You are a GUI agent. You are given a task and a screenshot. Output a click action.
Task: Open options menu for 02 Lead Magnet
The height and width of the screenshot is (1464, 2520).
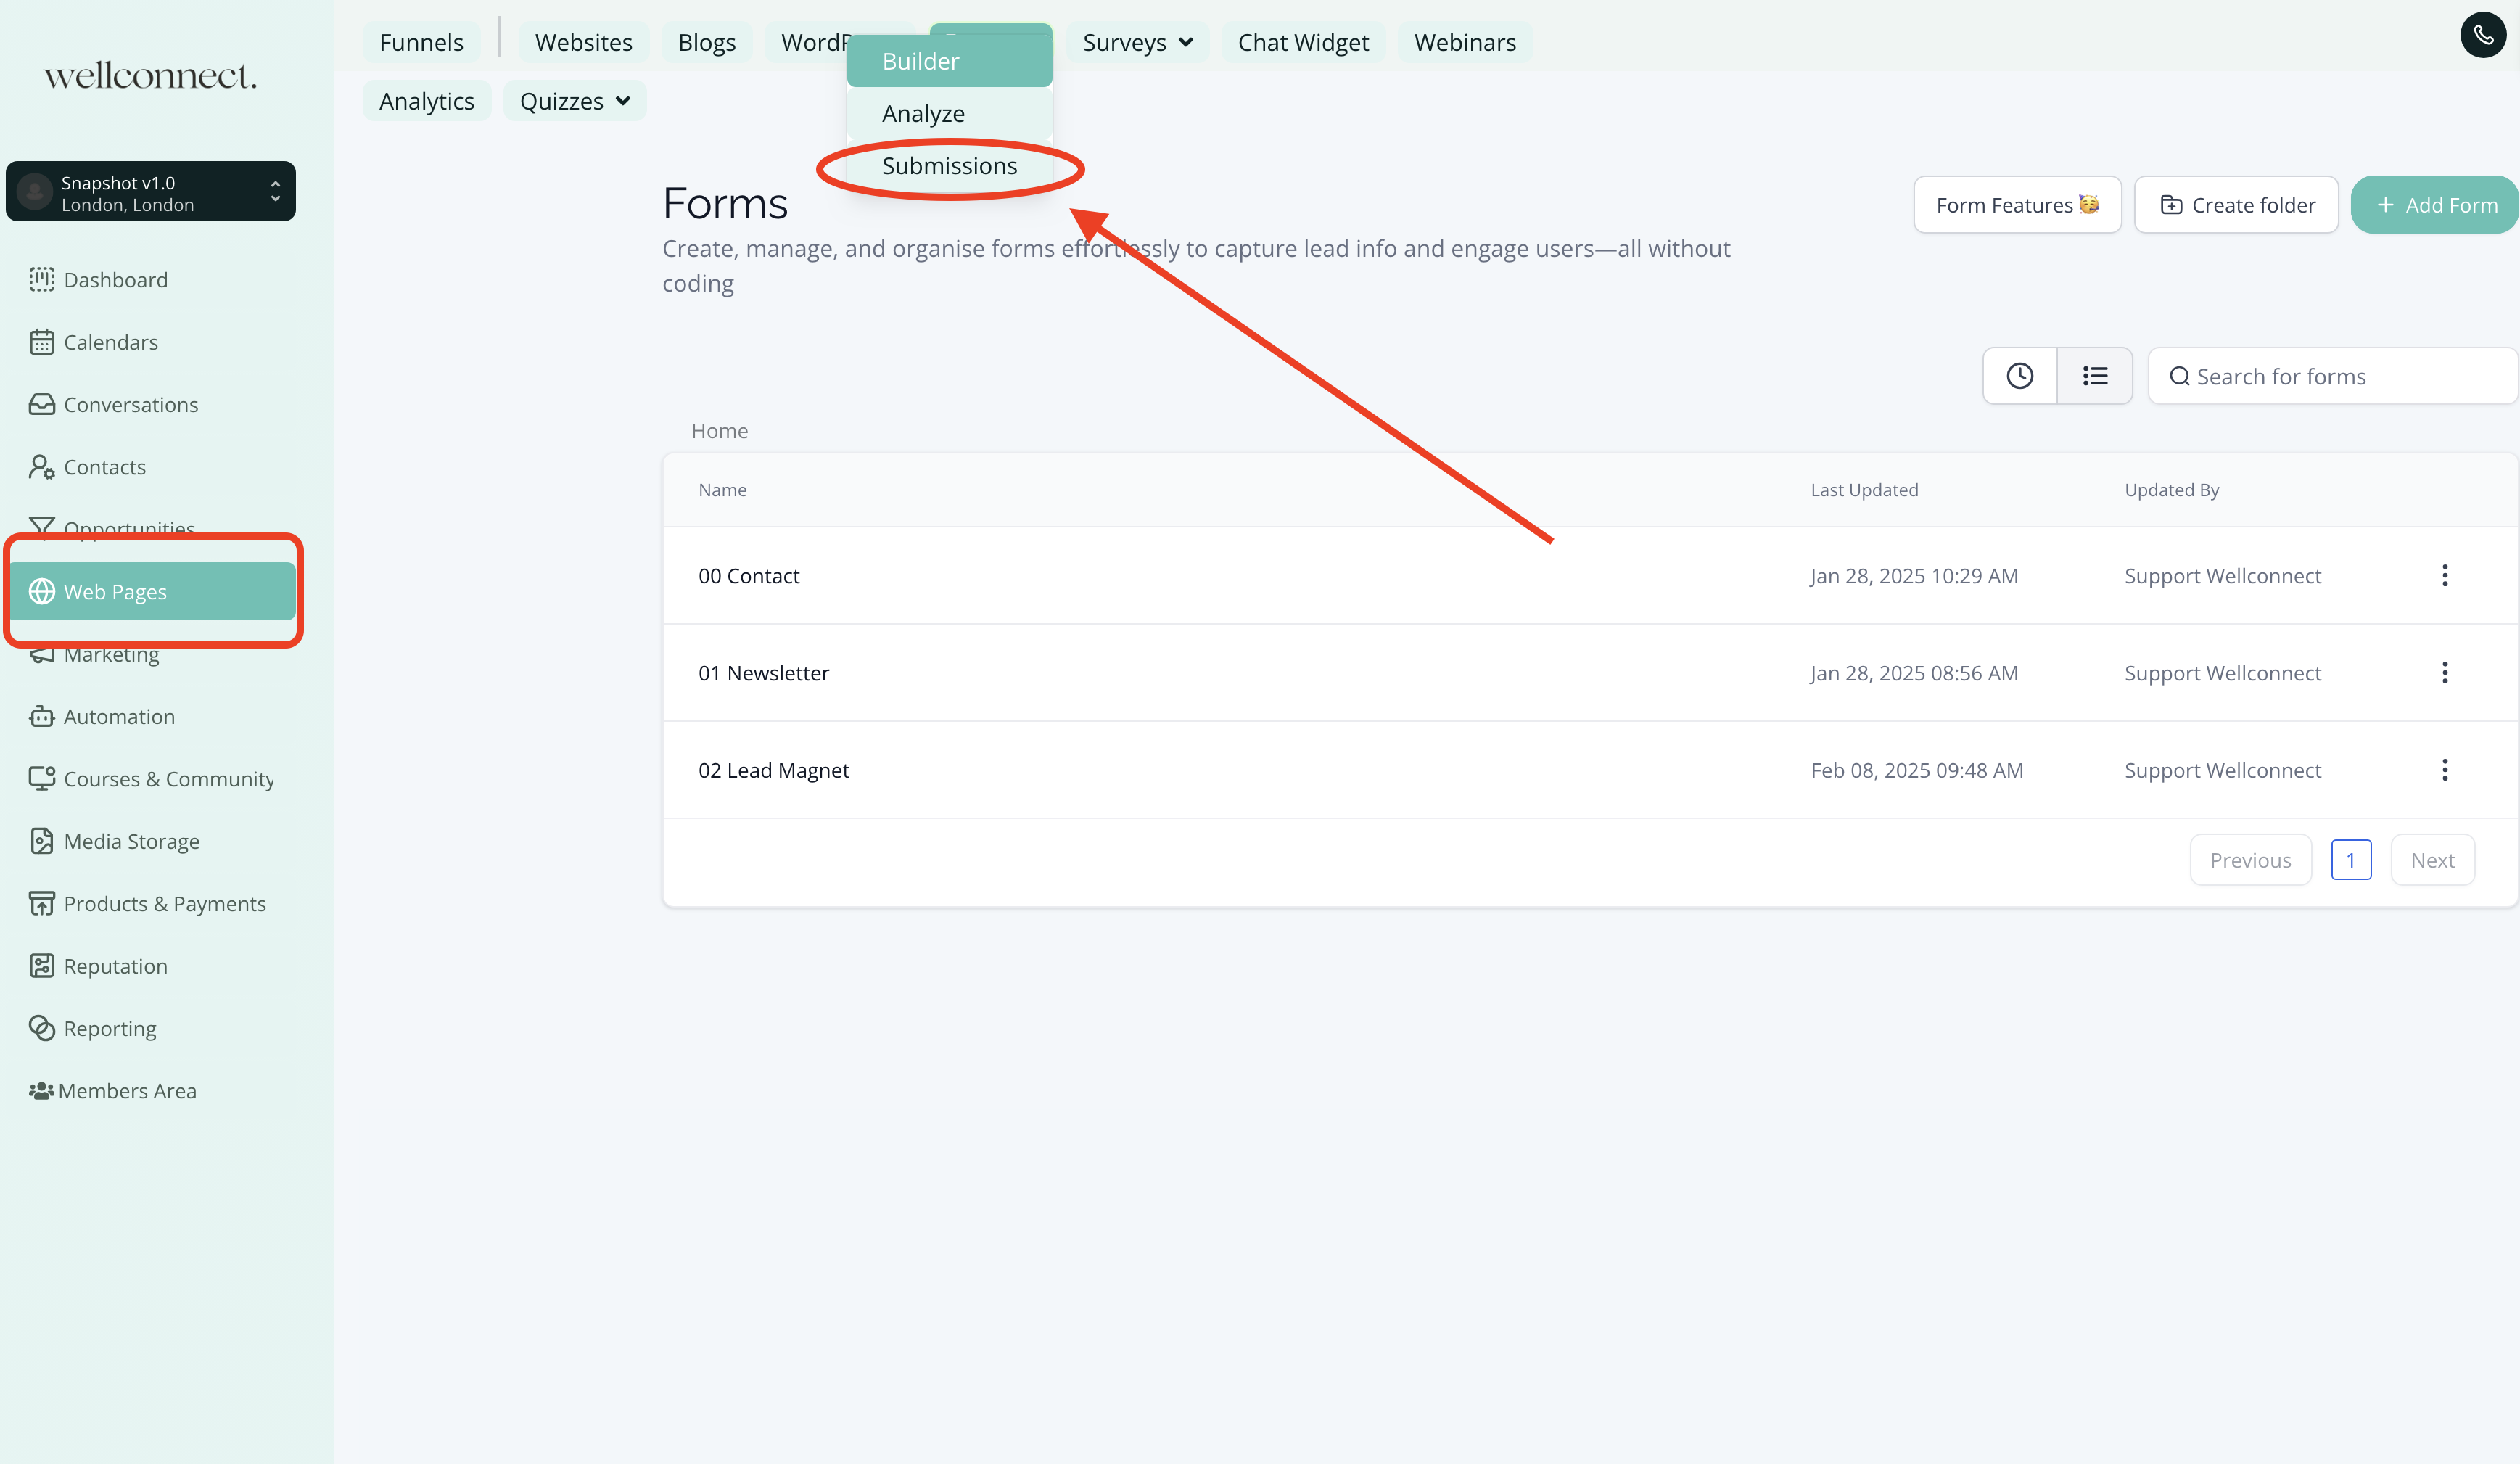coord(2444,770)
